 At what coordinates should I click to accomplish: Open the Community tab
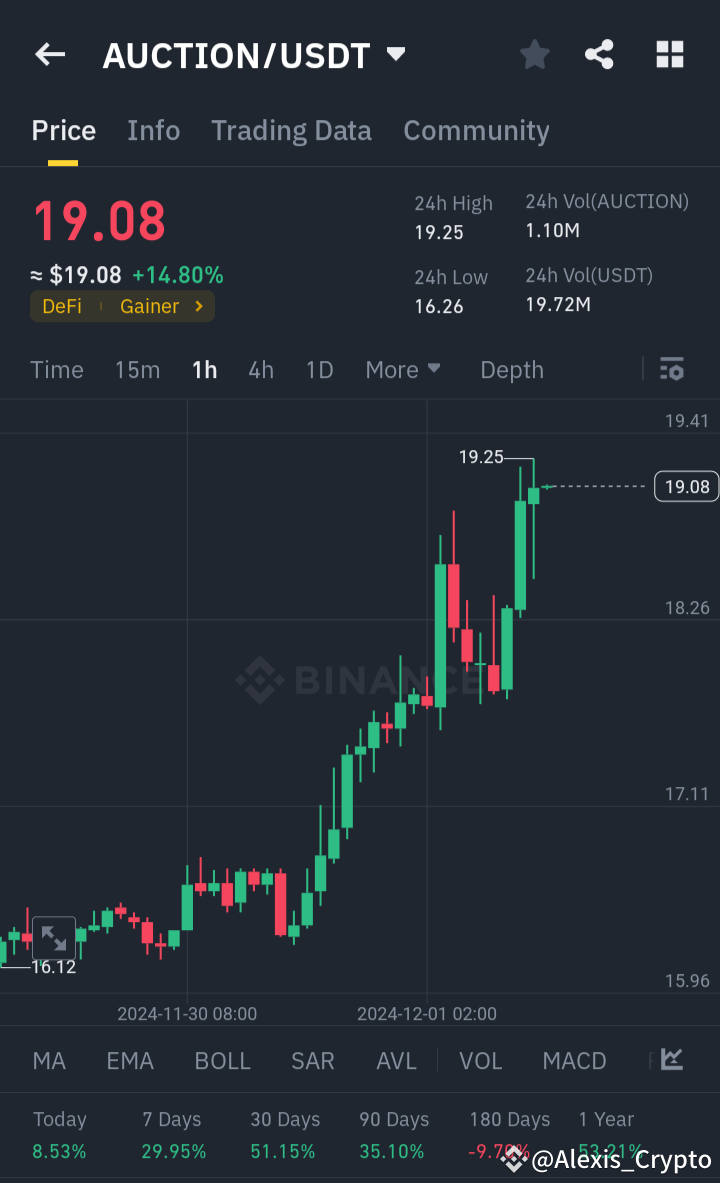(x=476, y=130)
